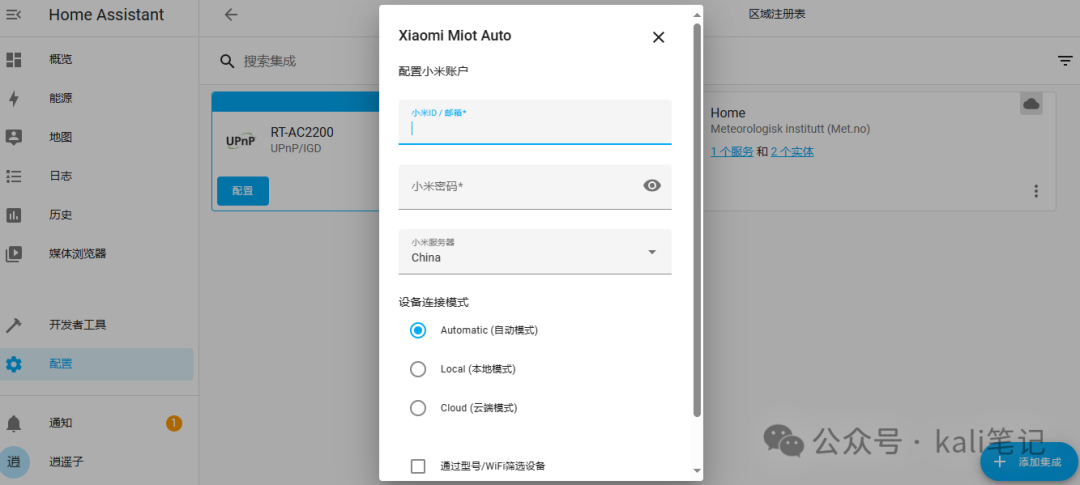Screen dimensions: 1080x485
Task: Open the 配置 gear icon
Action: [14, 364]
